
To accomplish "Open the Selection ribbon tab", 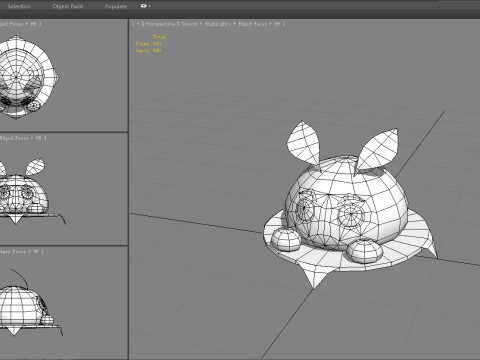I will [19, 6].
